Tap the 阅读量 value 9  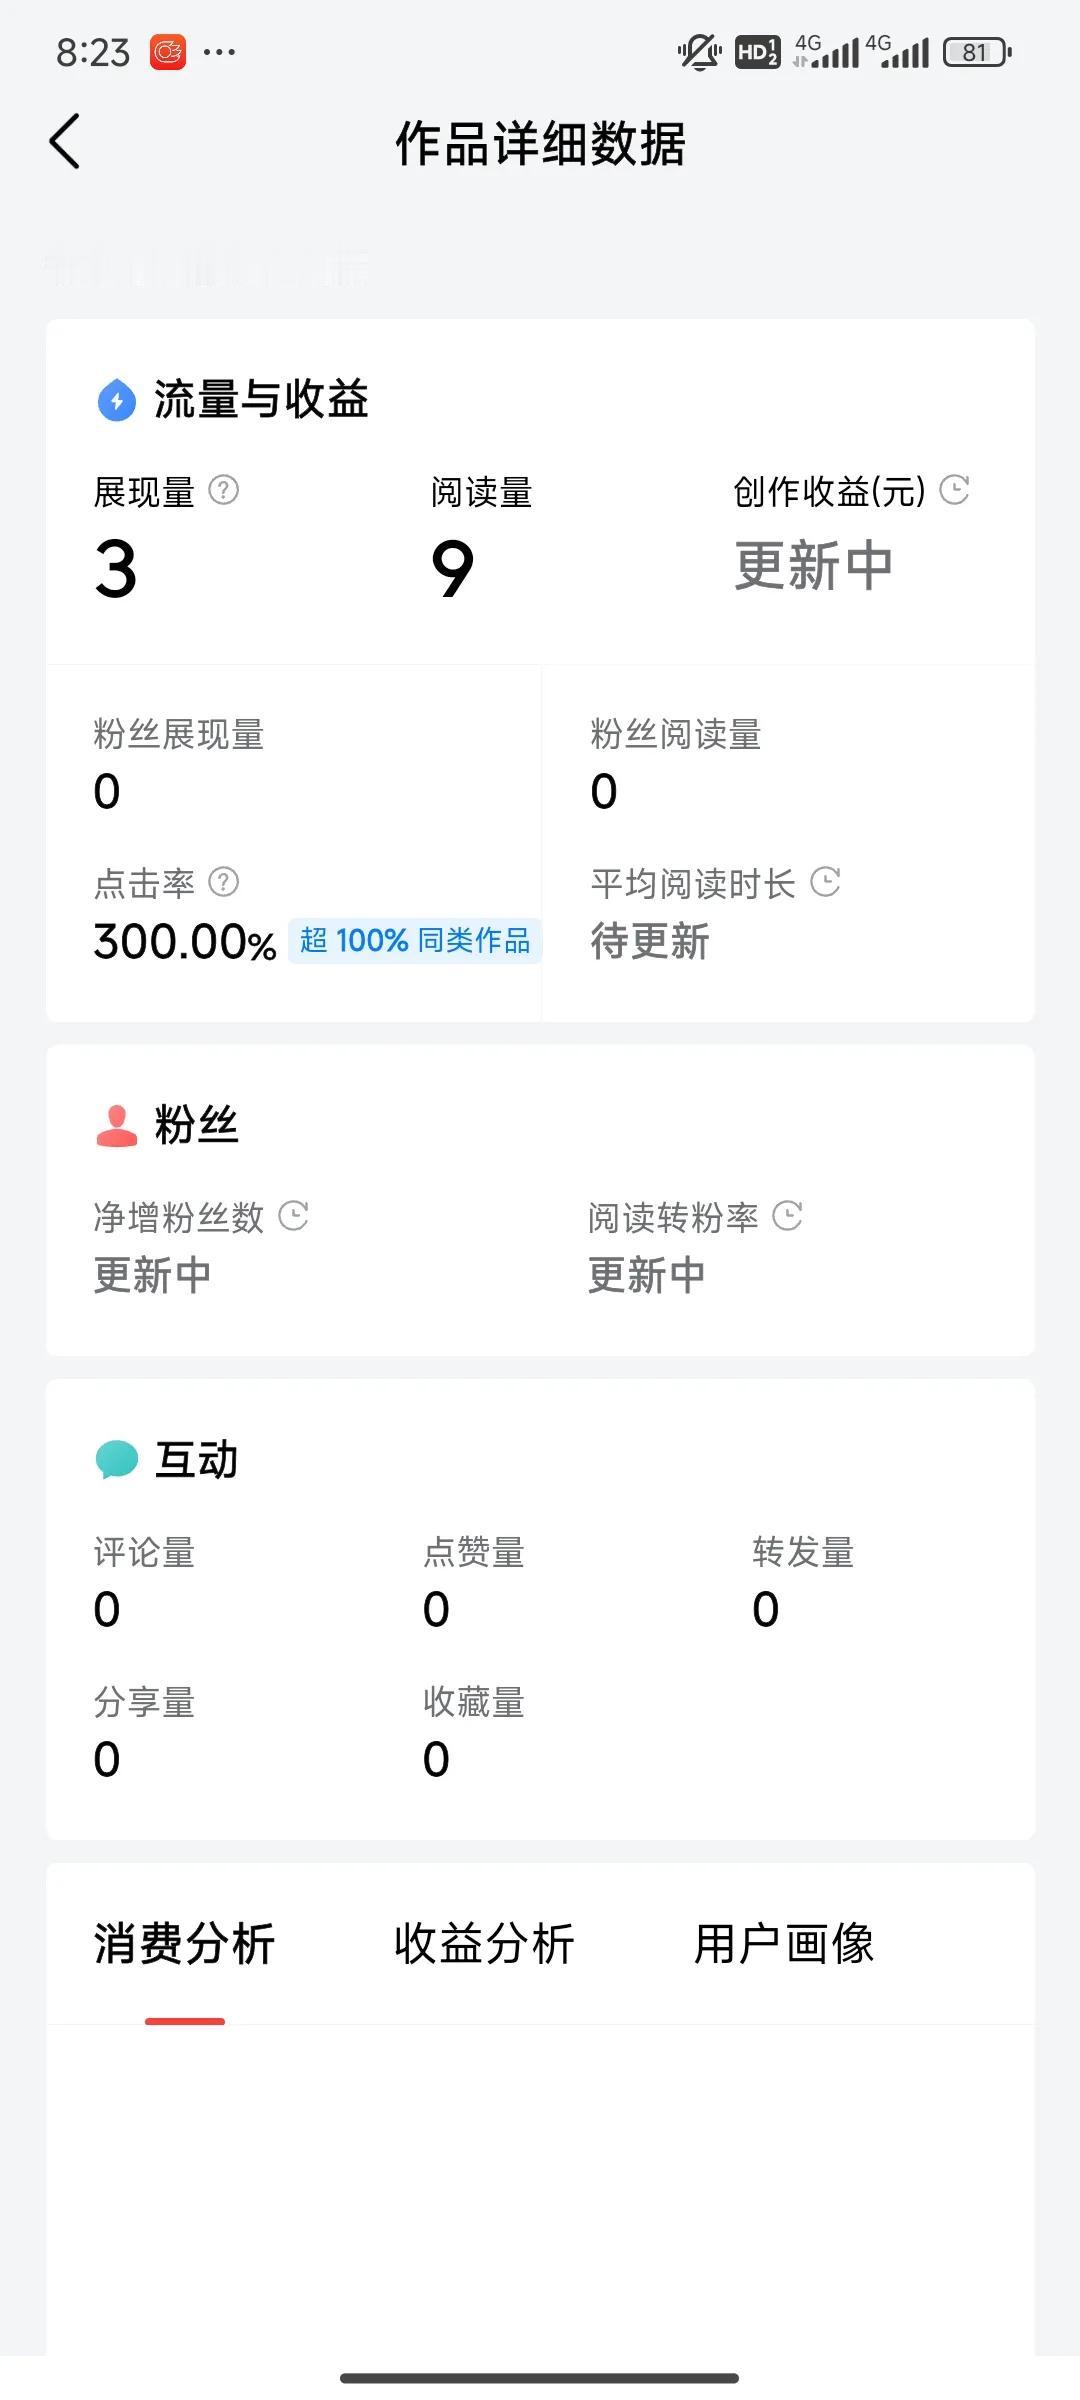tap(453, 568)
